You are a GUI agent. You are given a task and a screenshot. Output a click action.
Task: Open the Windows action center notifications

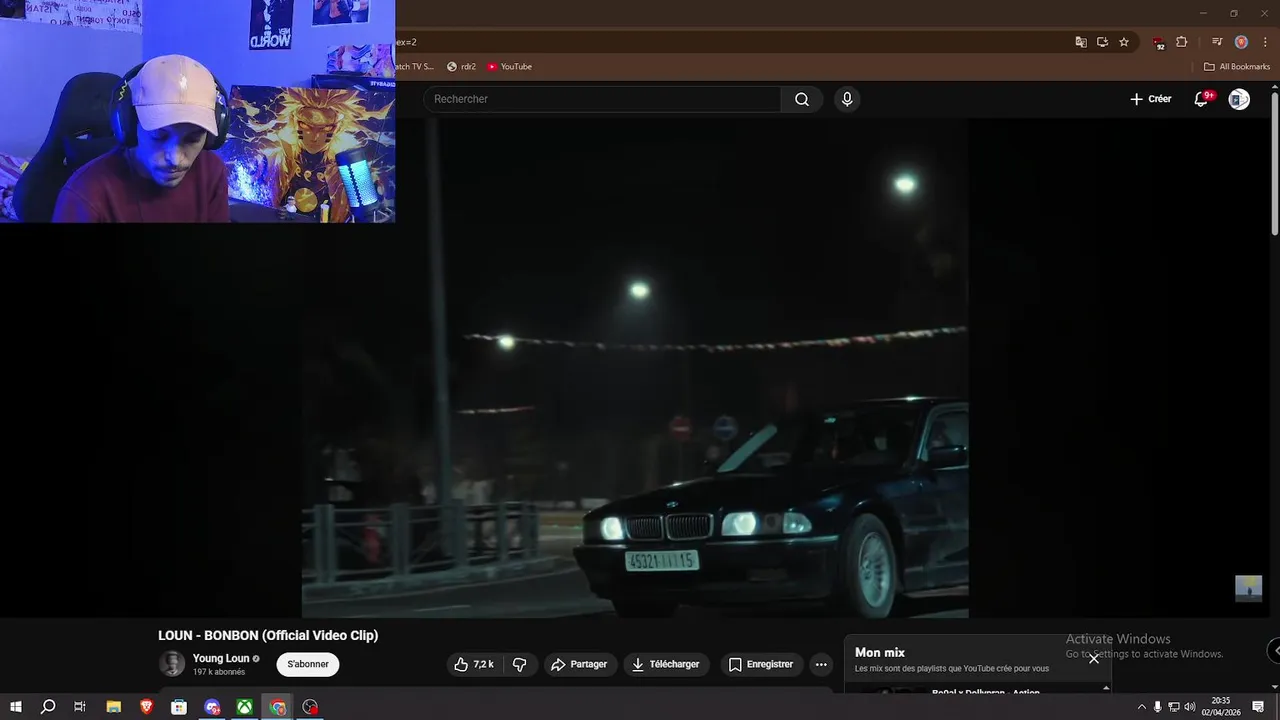click(1259, 707)
